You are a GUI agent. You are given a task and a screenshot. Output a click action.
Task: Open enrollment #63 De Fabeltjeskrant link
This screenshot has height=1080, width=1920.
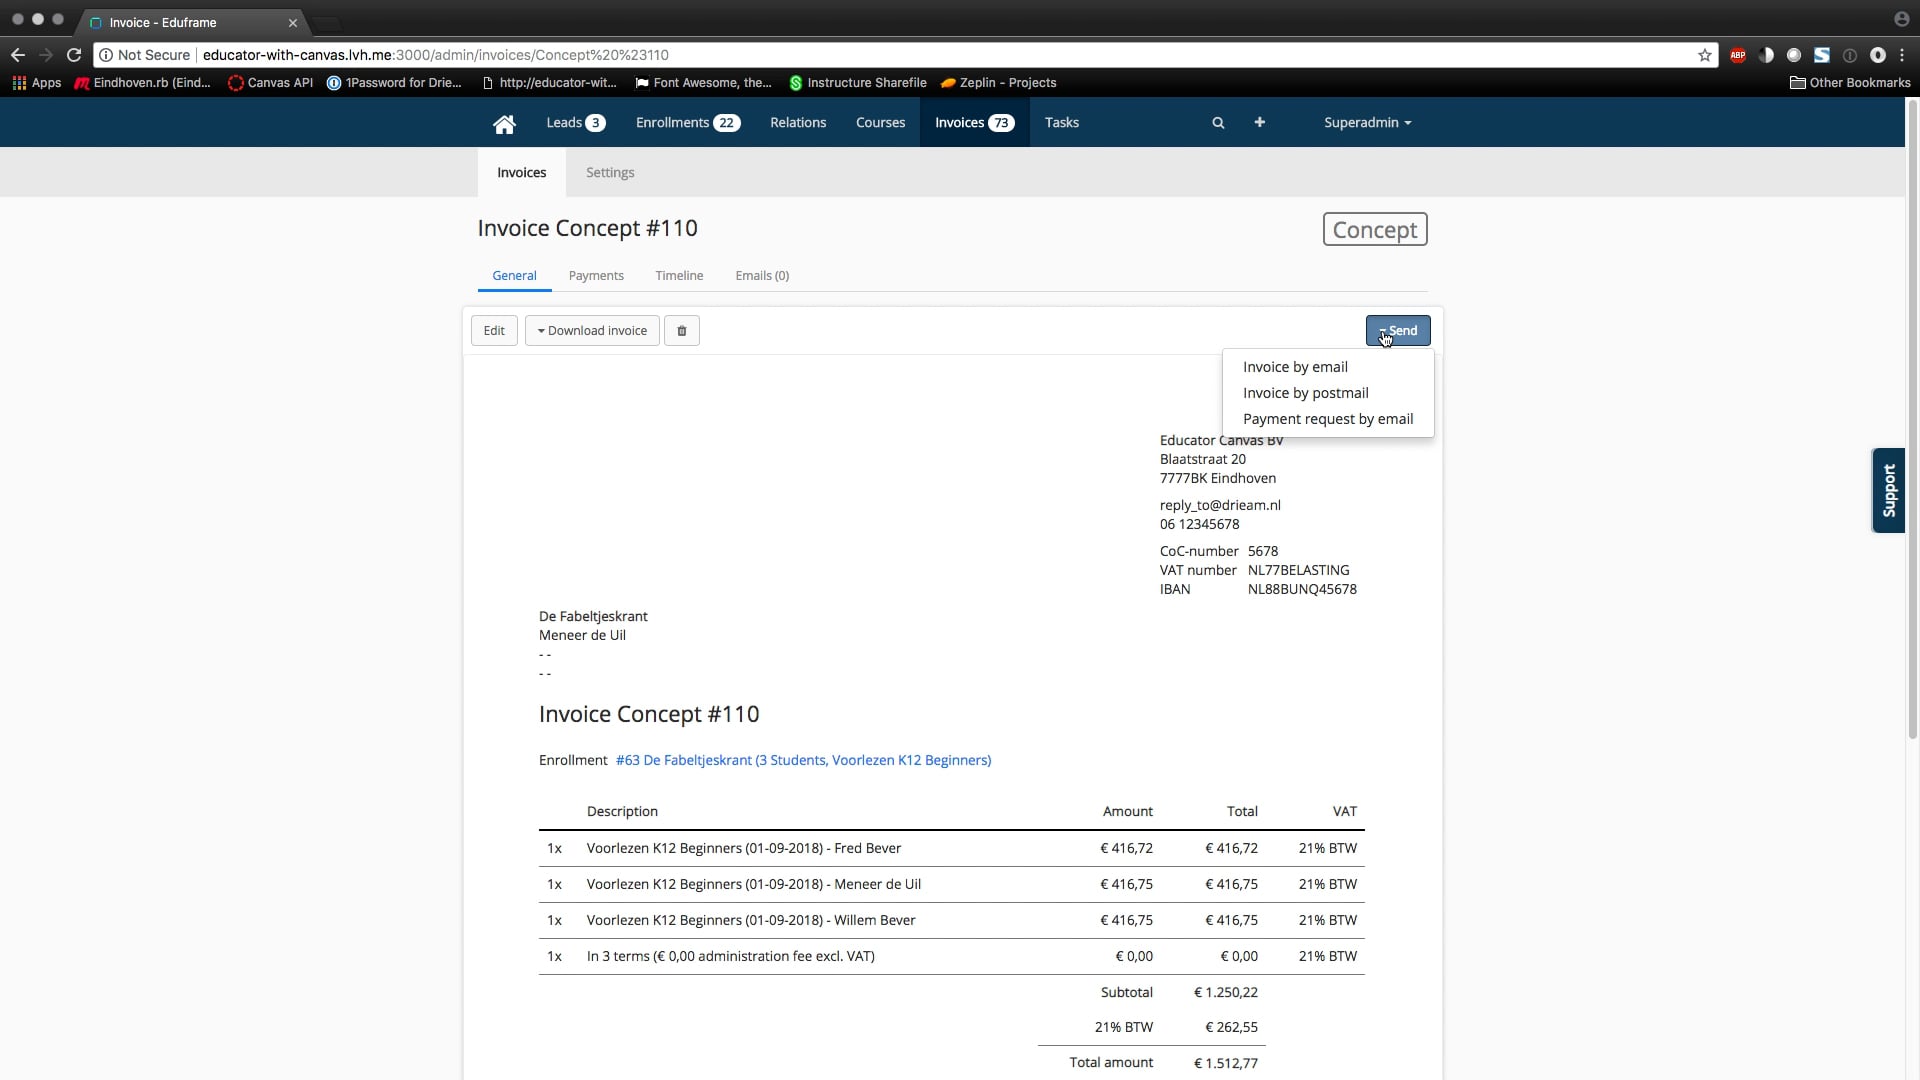click(803, 760)
